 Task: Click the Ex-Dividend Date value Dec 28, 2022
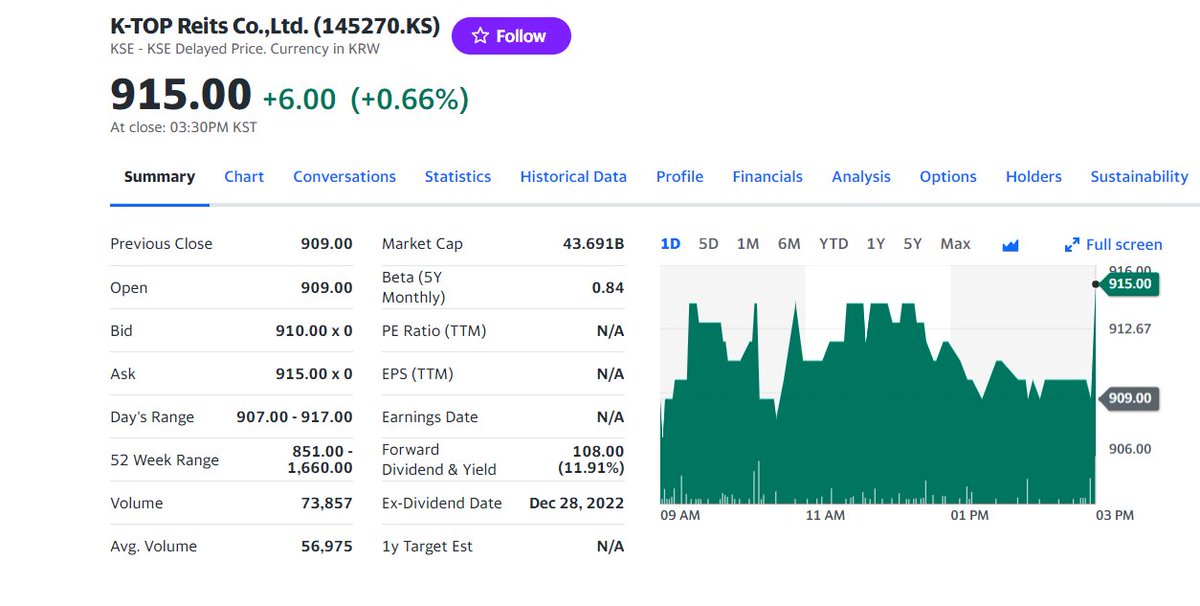(576, 503)
